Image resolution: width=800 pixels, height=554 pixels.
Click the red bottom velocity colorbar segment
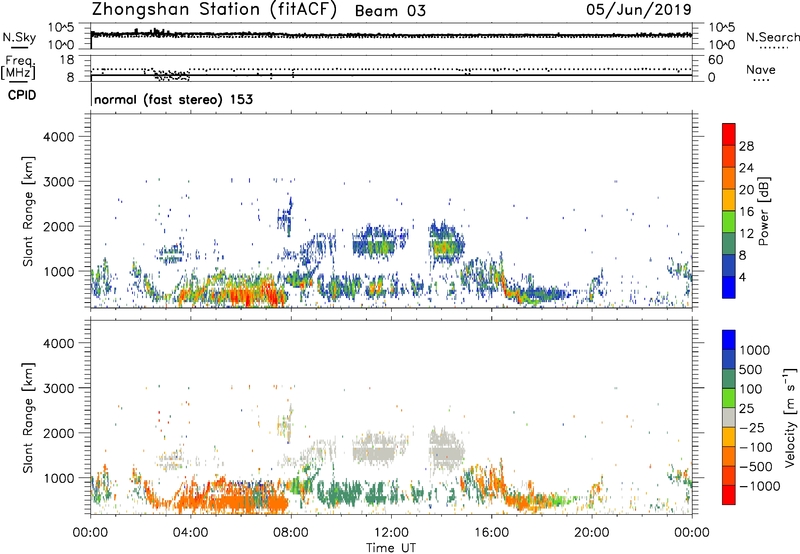pos(729,495)
